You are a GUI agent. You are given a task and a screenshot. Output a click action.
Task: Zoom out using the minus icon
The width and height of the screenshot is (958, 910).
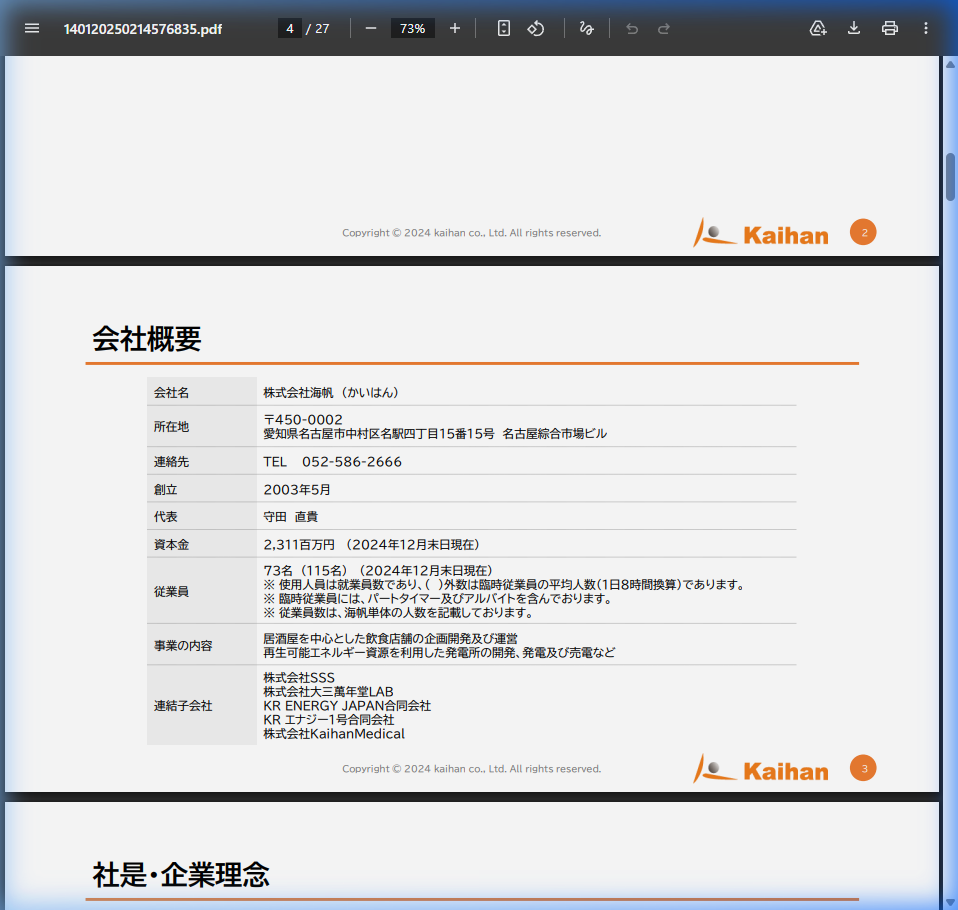point(371,28)
